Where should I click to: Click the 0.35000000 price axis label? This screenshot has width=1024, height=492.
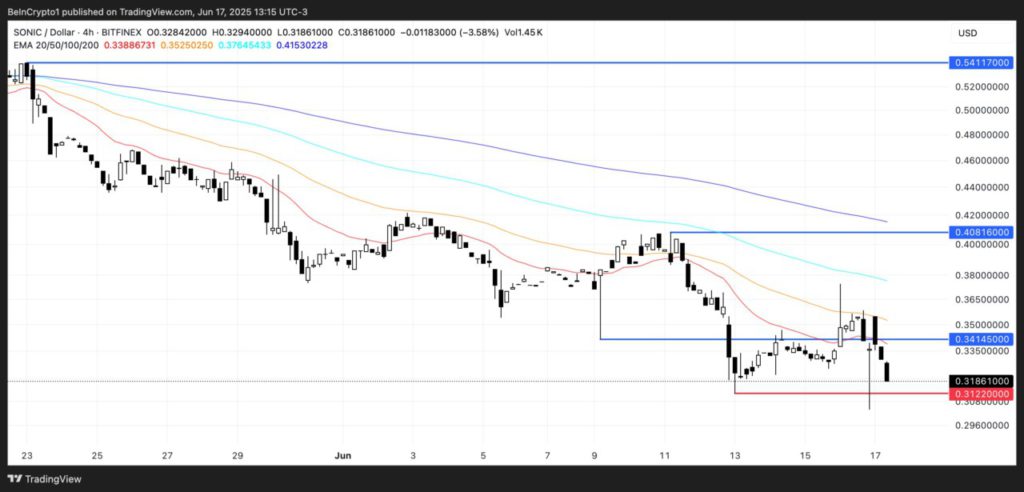coord(983,325)
